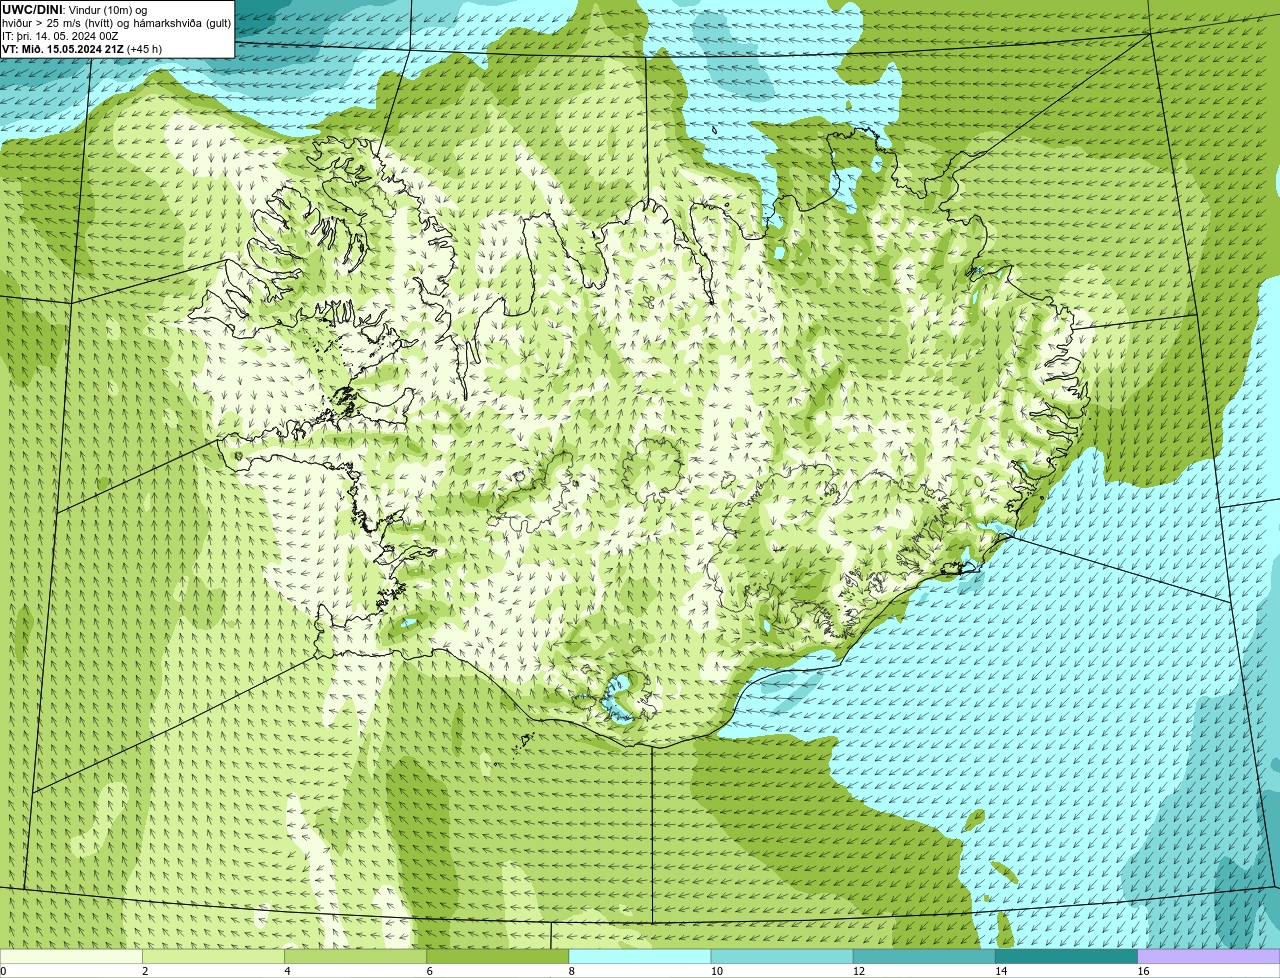
Task: Click the 10–12 m/s legend color swatch
Action: pyautogui.click(x=782, y=957)
